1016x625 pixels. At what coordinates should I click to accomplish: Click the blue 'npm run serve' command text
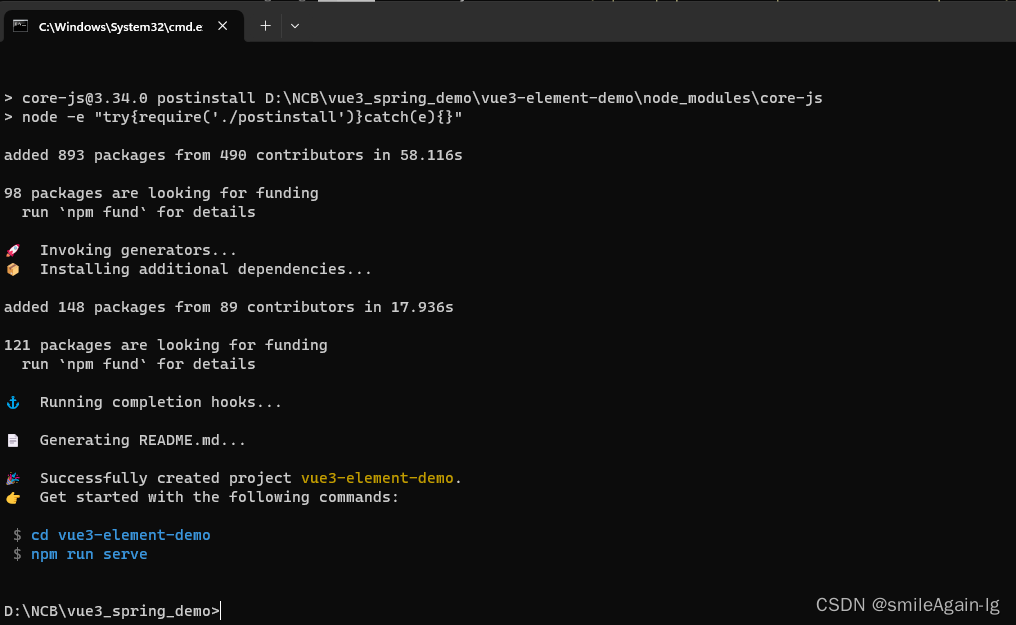click(x=88, y=554)
